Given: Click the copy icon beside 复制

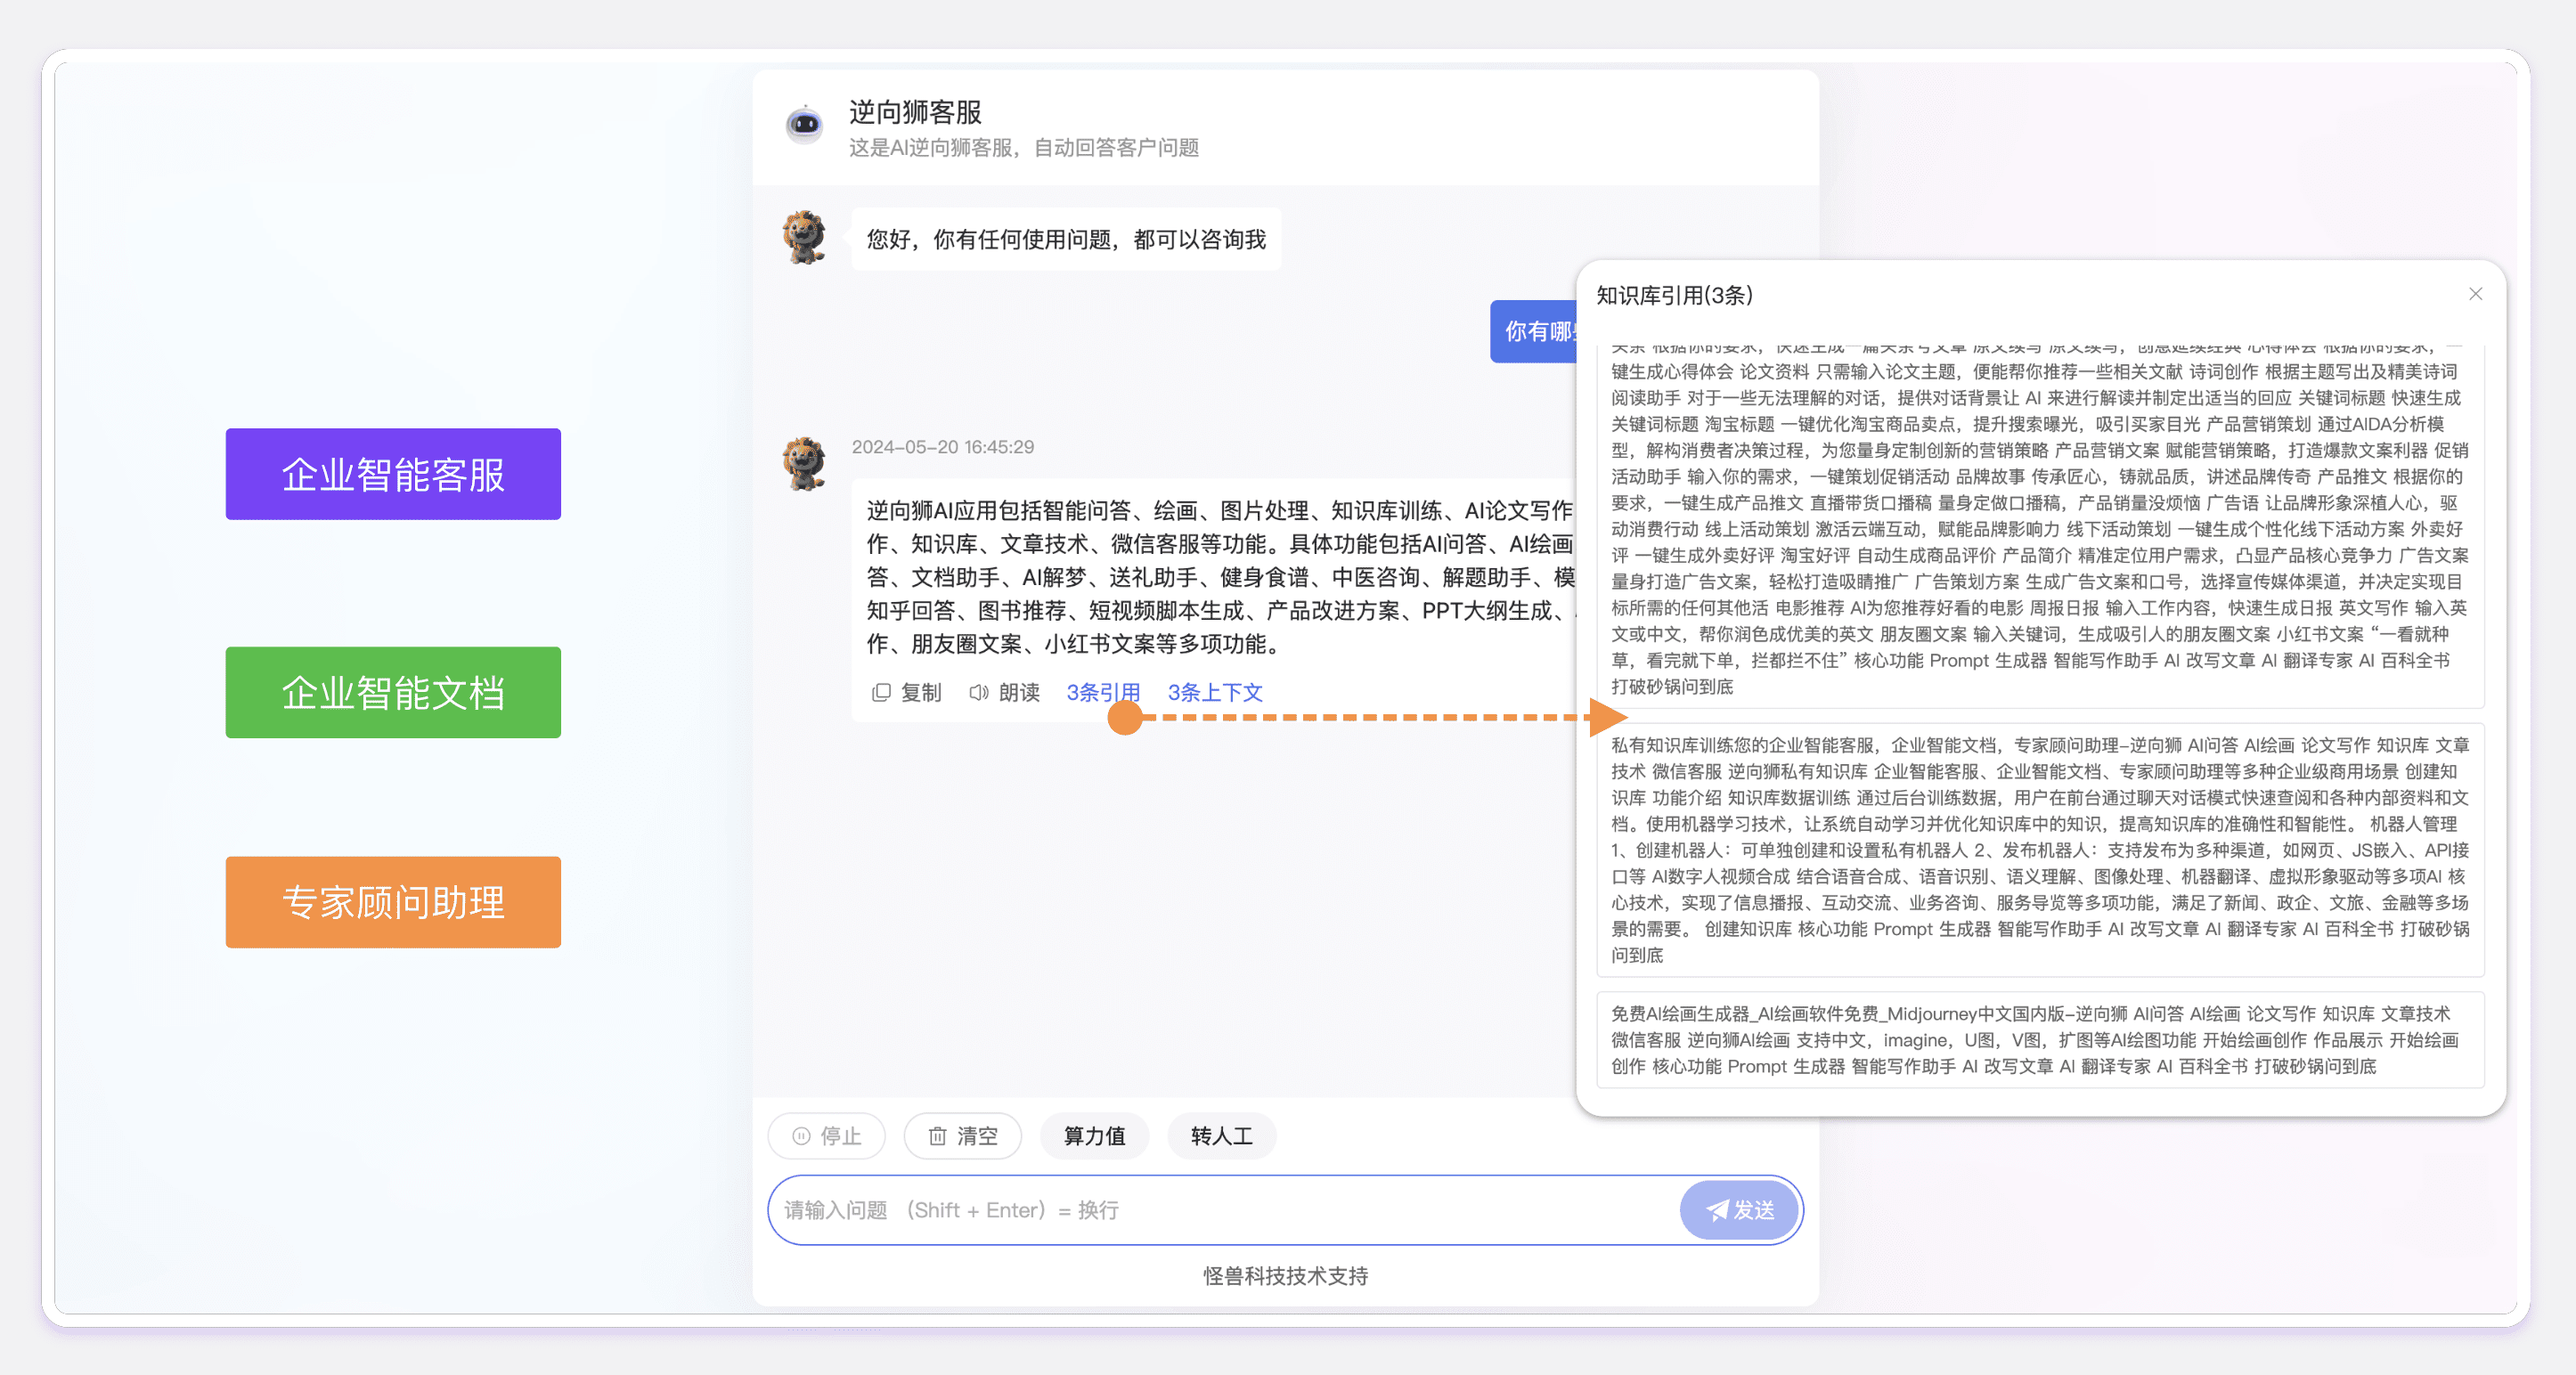Looking at the screenshot, I should tap(880, 692).
